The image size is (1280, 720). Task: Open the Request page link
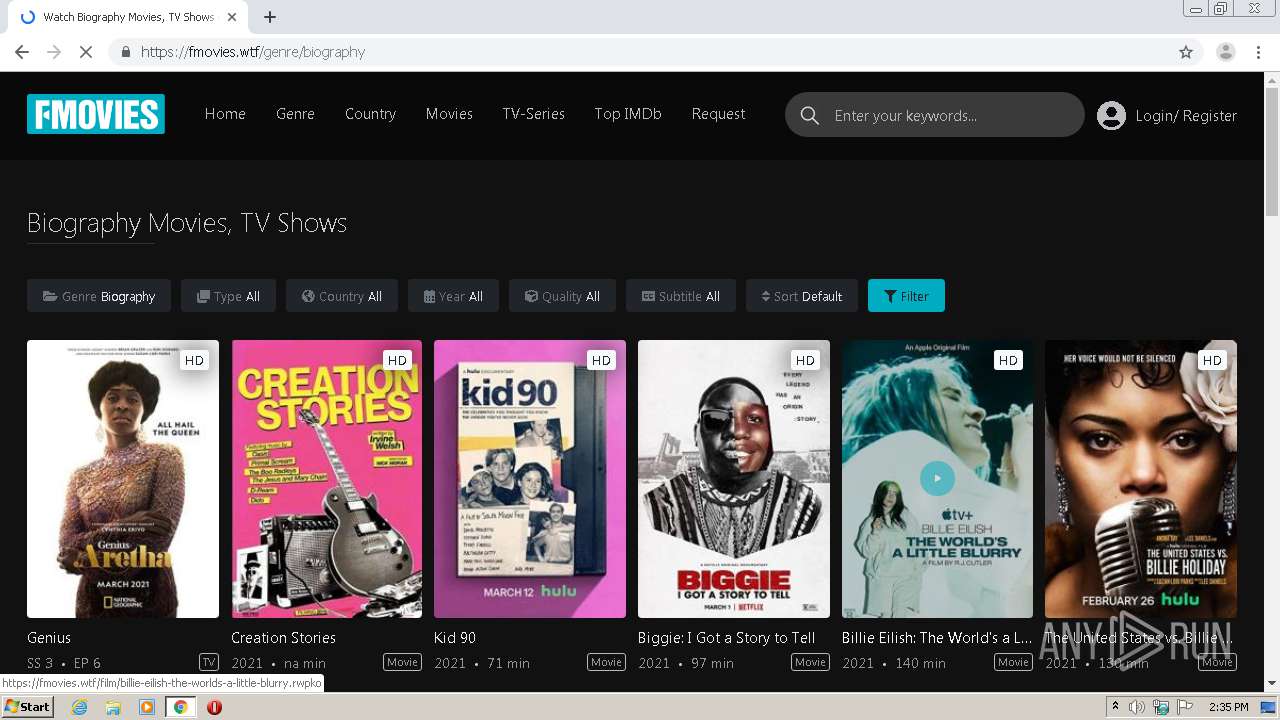pos(718,114)
